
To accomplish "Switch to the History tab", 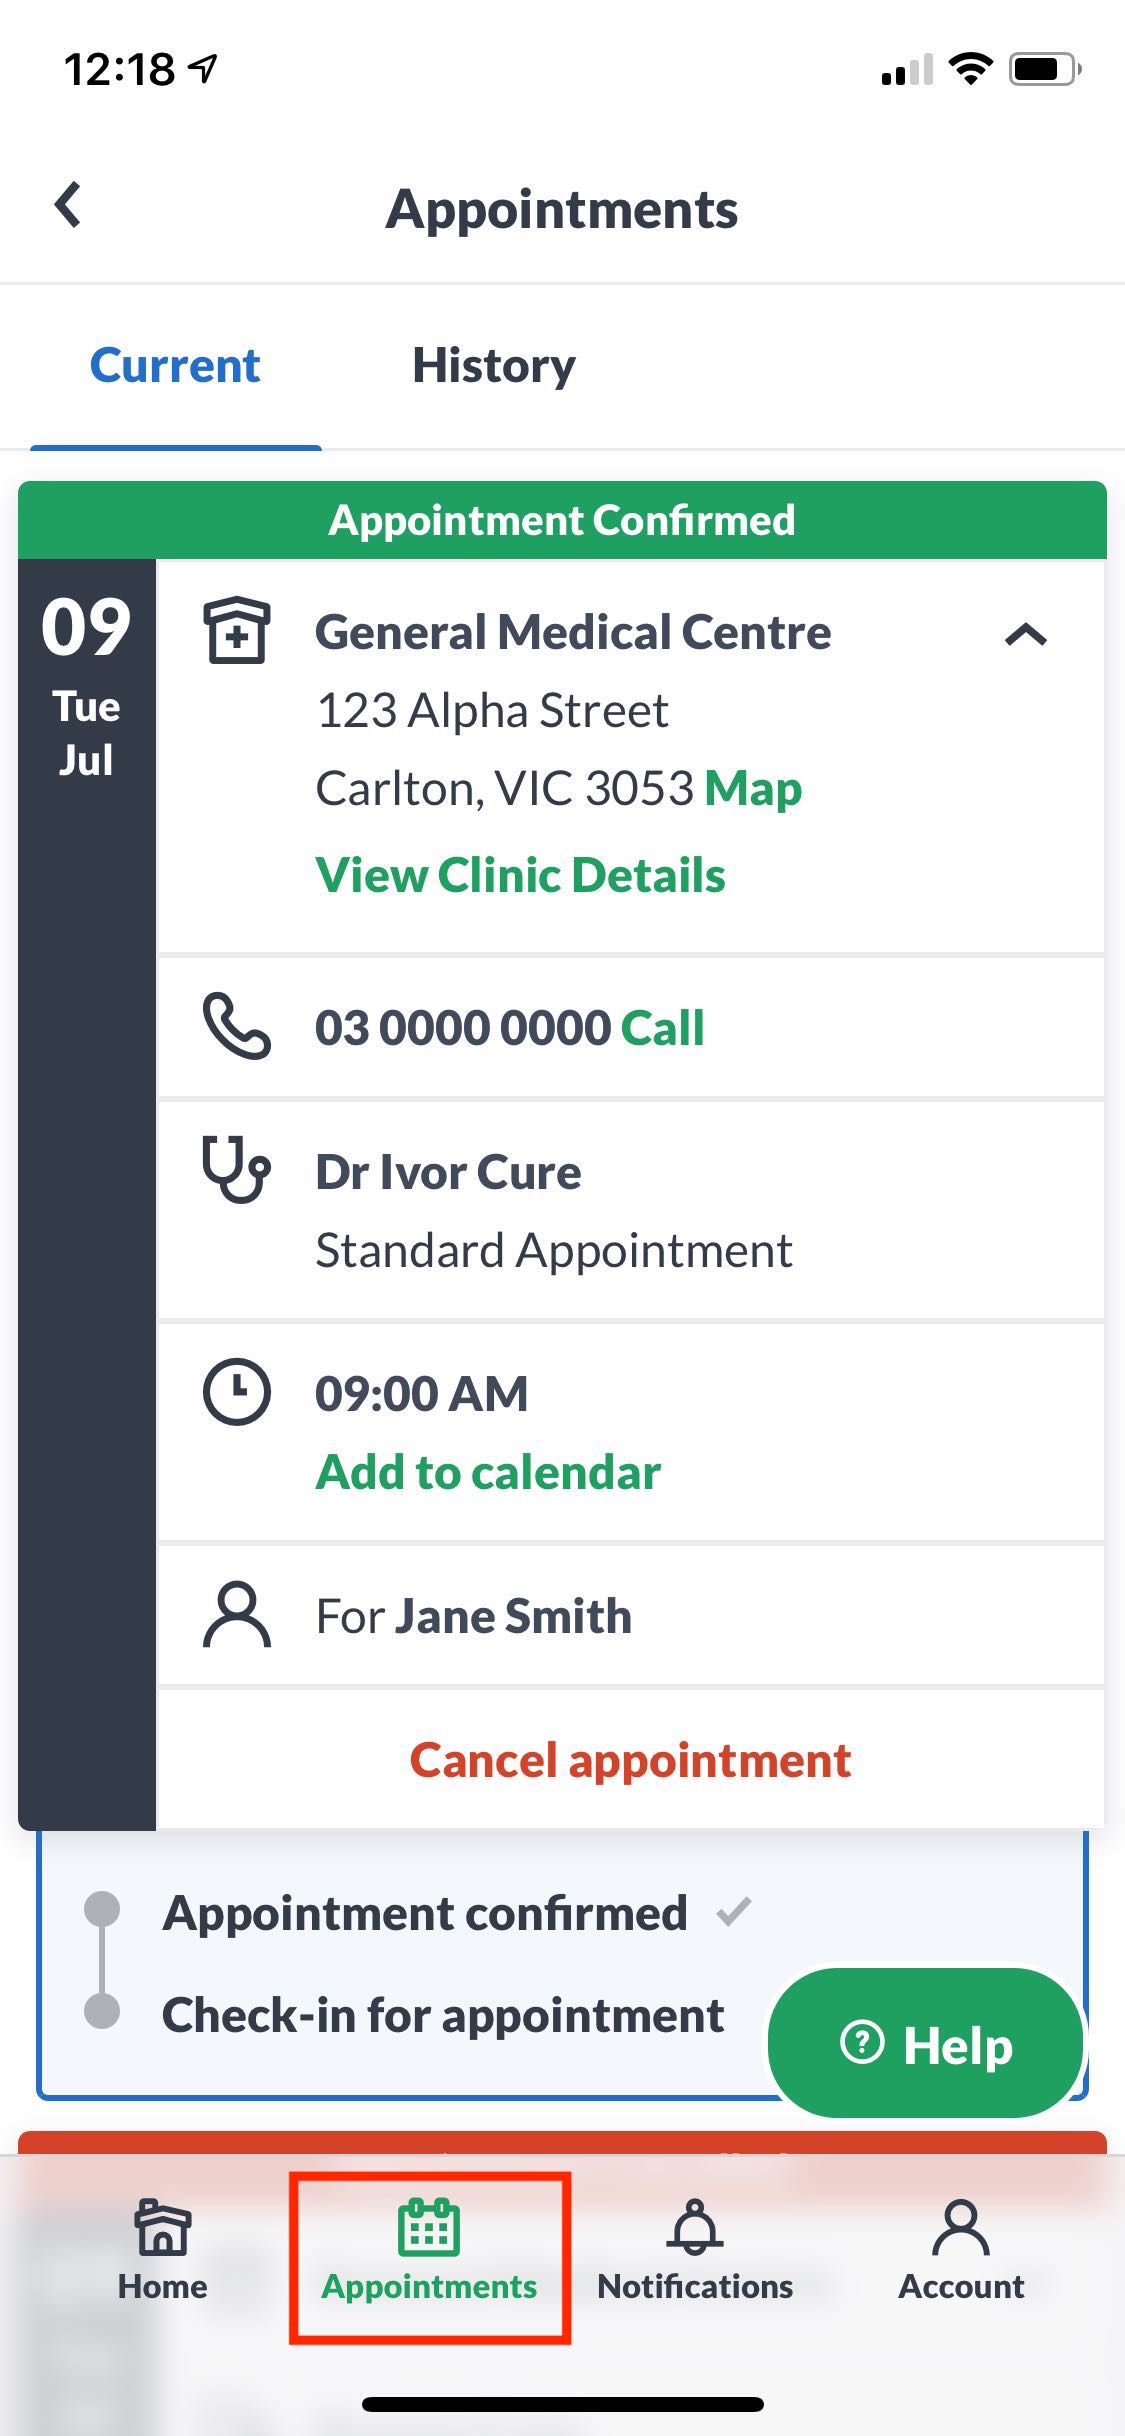I will pos(494,366).
